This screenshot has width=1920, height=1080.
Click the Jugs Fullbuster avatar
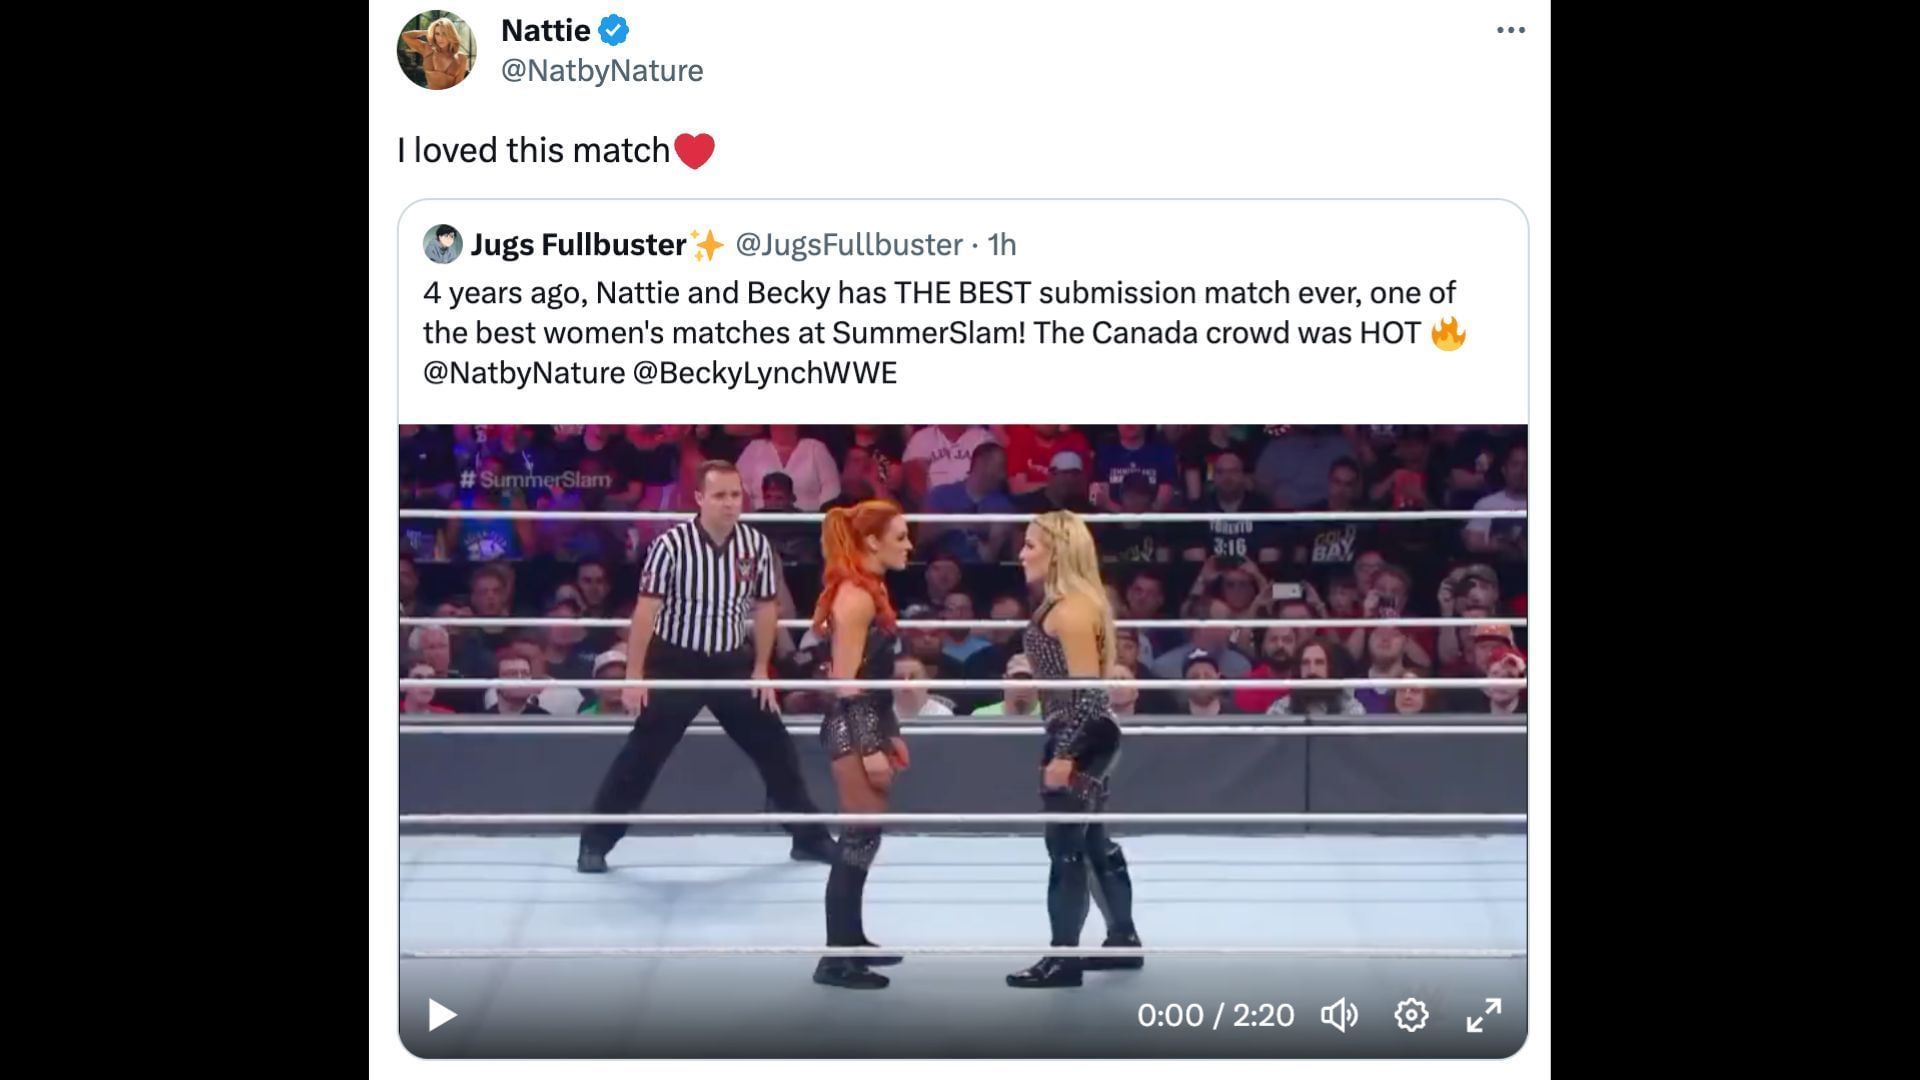(442, 244)
